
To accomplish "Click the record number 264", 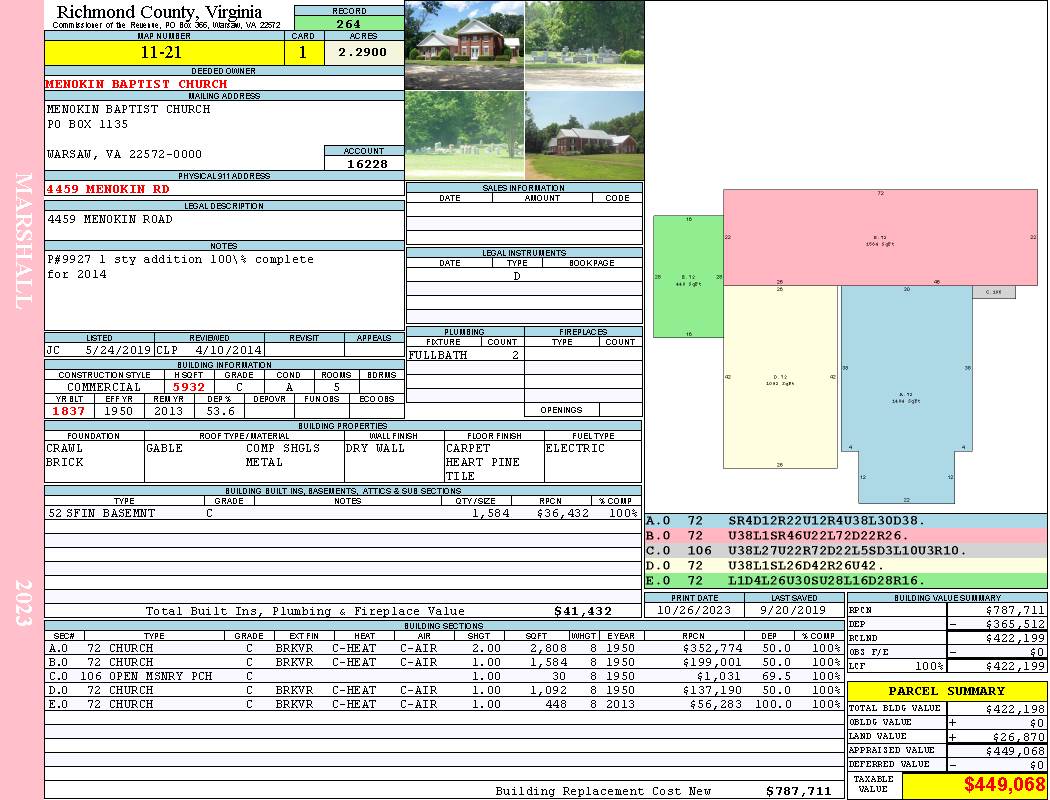I will tap(349, 23).
